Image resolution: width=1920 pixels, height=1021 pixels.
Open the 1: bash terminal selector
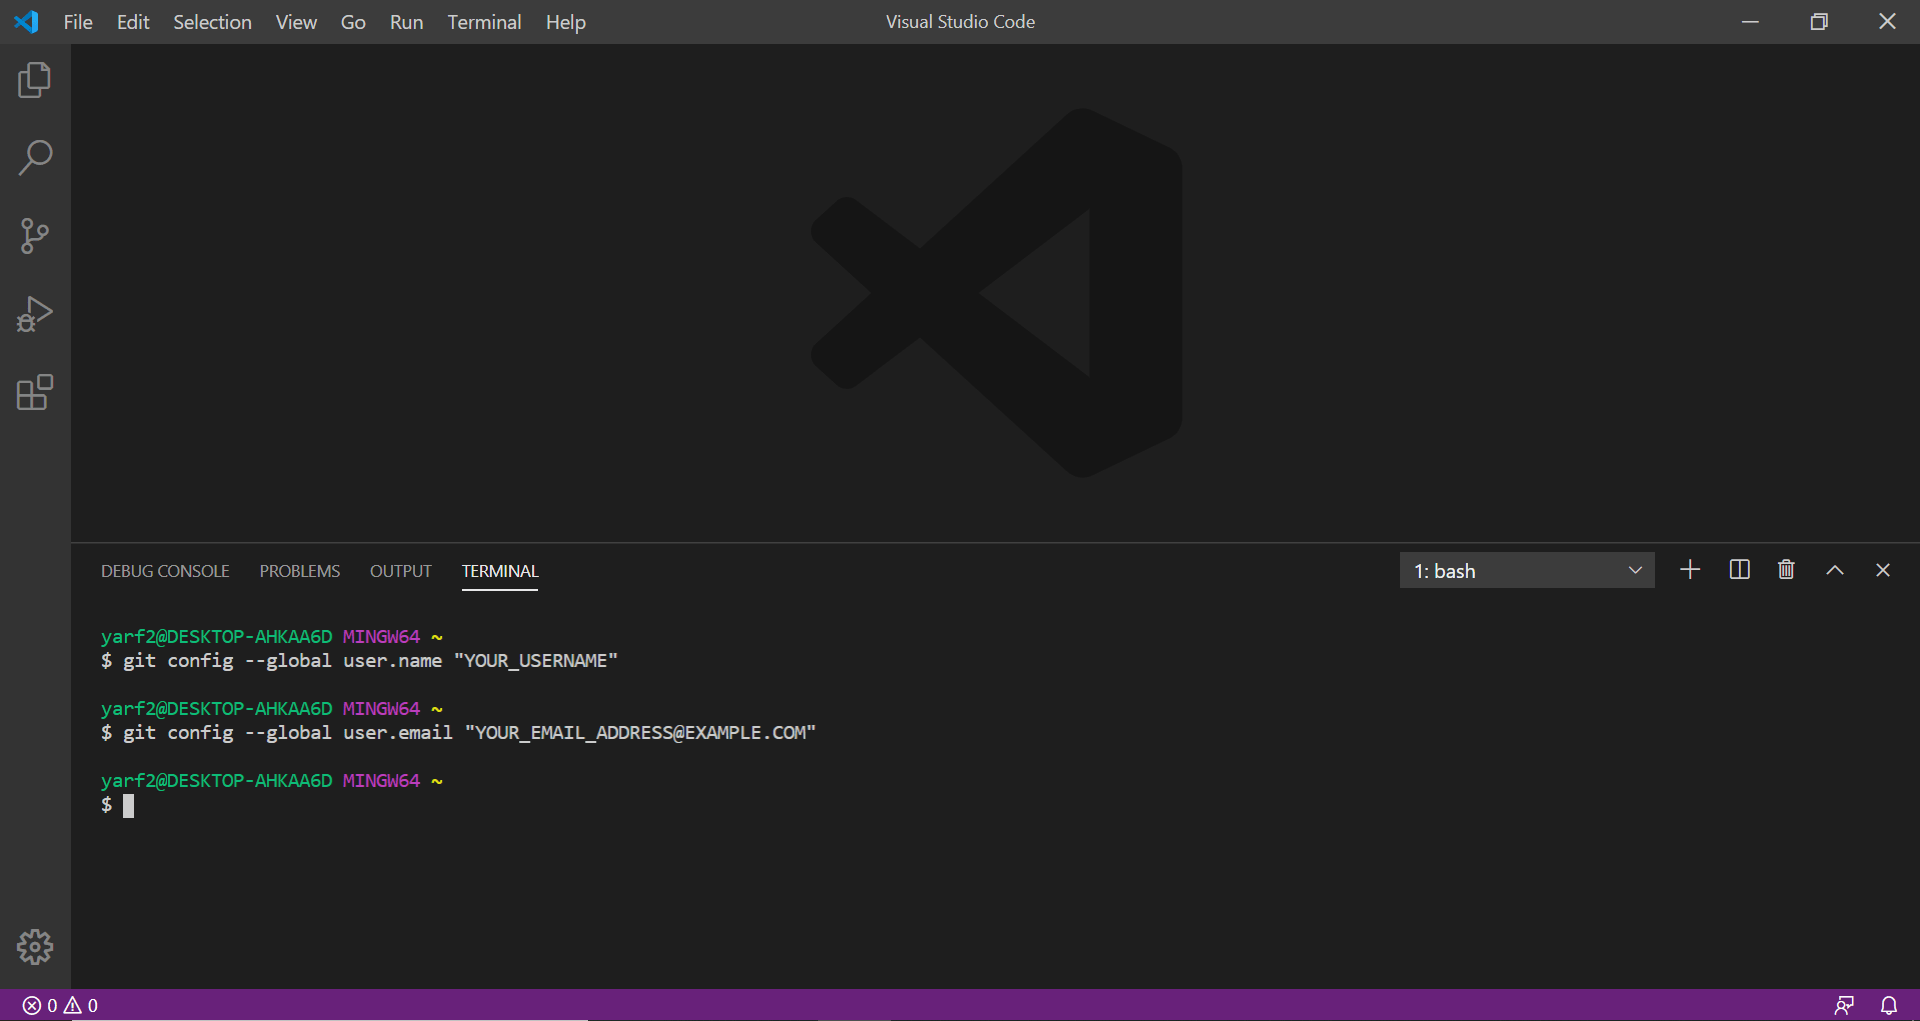[1526, 570]
